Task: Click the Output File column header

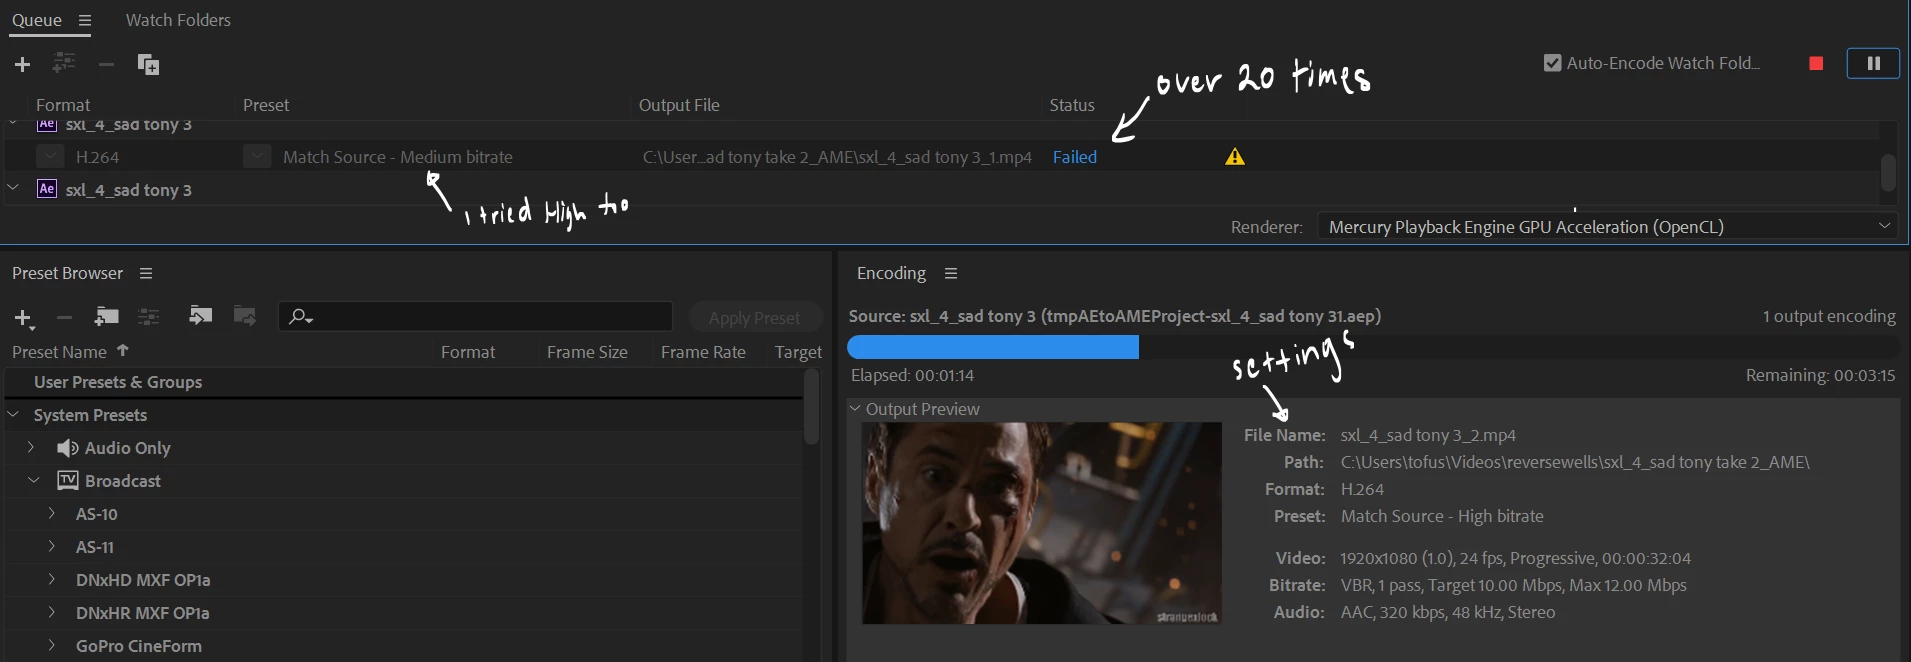Action: click(x=679, y=105)
